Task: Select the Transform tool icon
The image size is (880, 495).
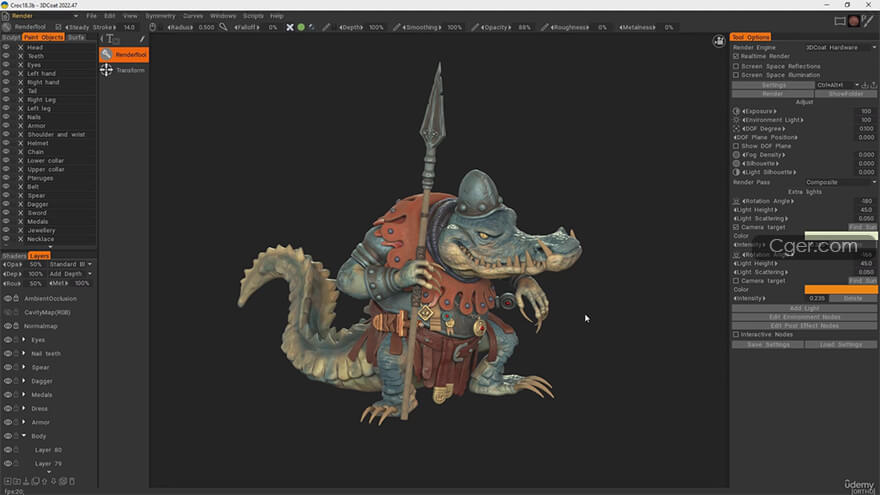Action: click(x=106, y=70)
